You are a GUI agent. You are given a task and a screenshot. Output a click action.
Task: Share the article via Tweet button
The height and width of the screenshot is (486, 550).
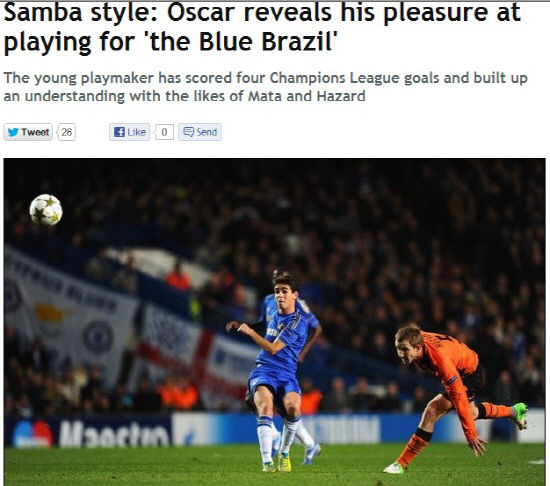(28, 132)
